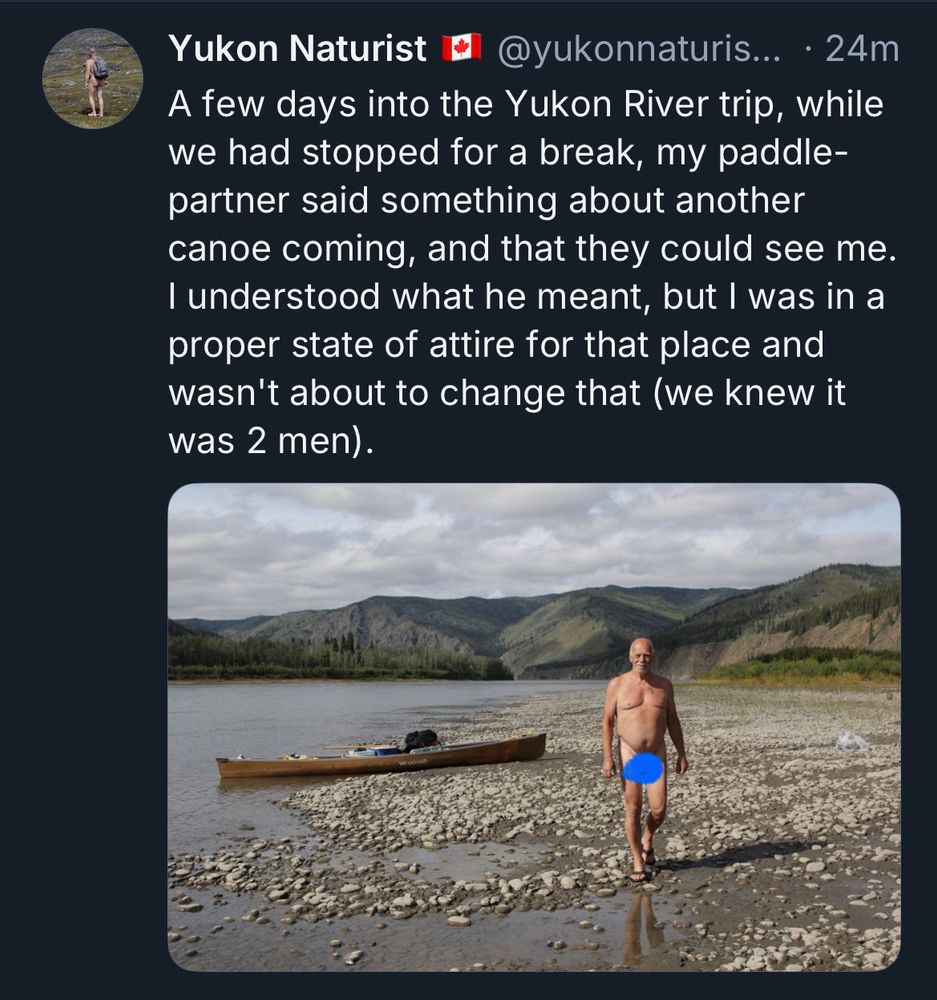Click the text "canoe coming" in the post
Viewport: 937px width, 1000px height.
[293, 249]
